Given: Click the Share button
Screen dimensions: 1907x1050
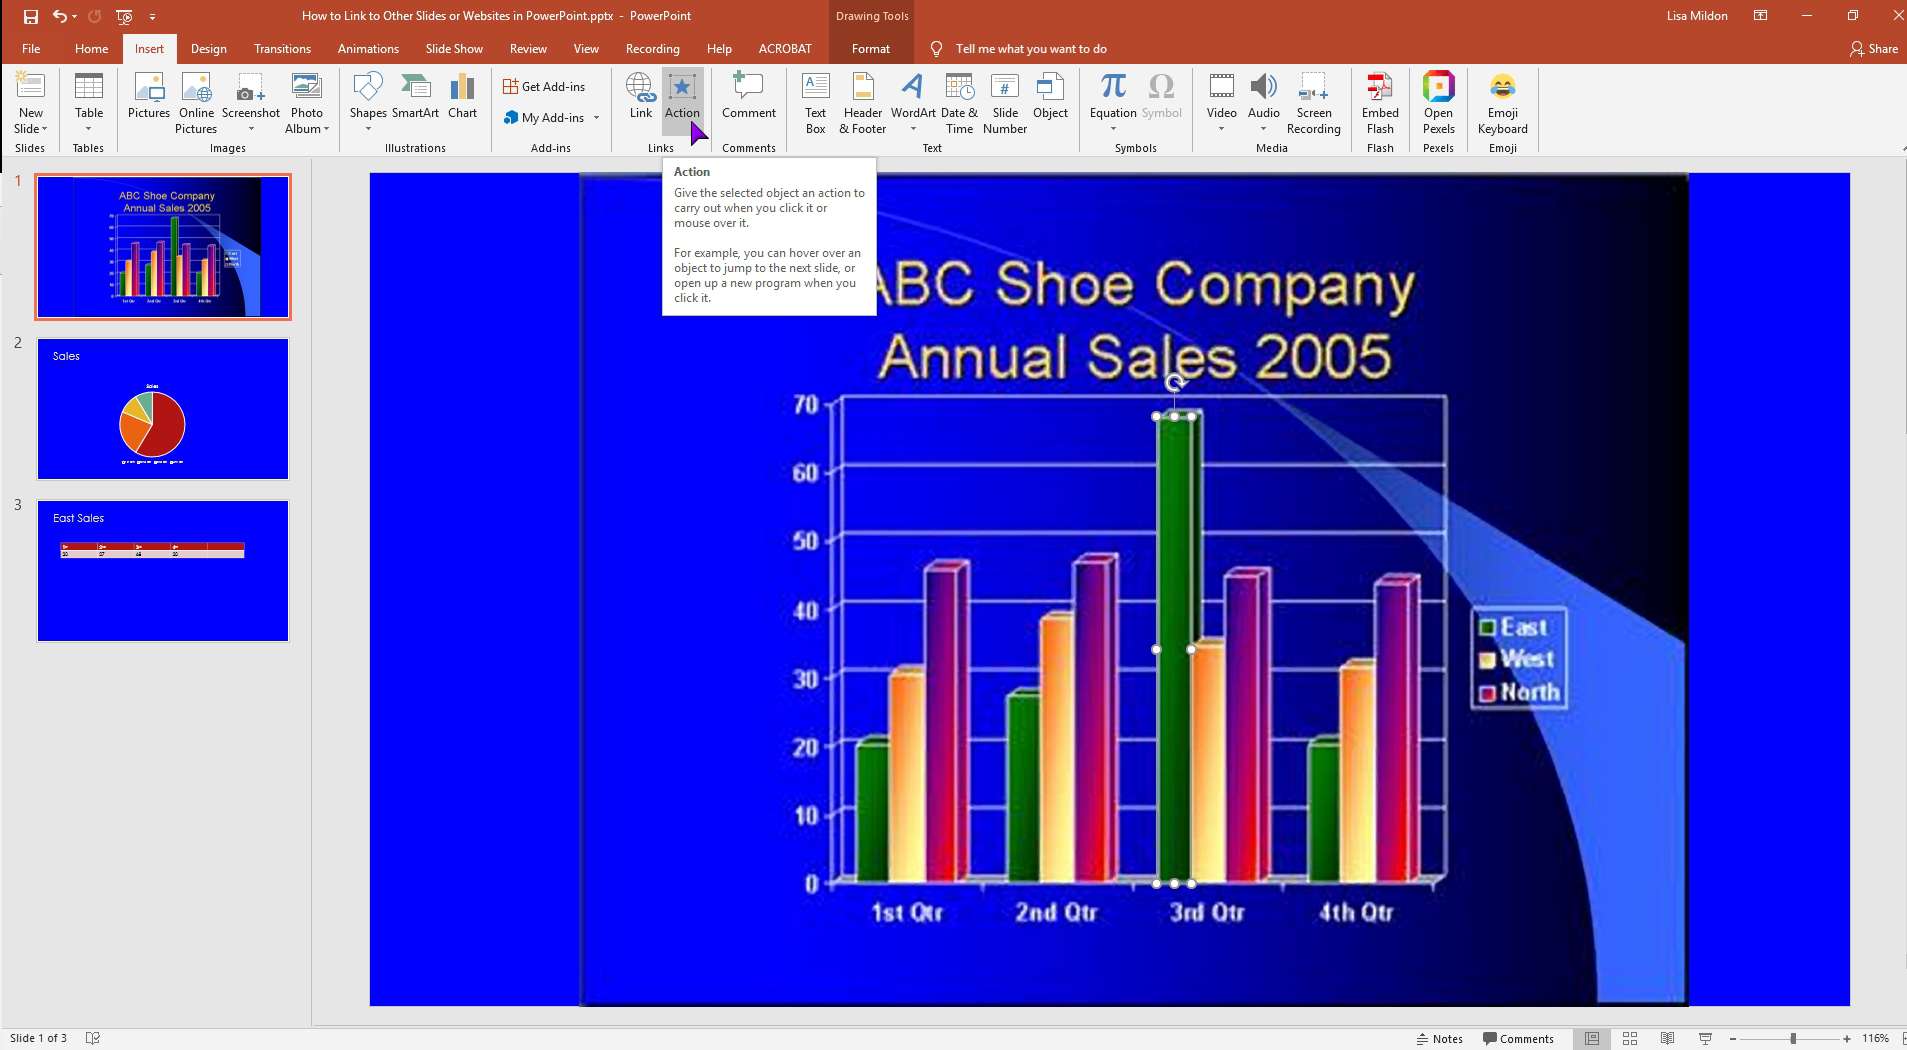Looking at the screenshot, I should click(x=1874, y=48).
